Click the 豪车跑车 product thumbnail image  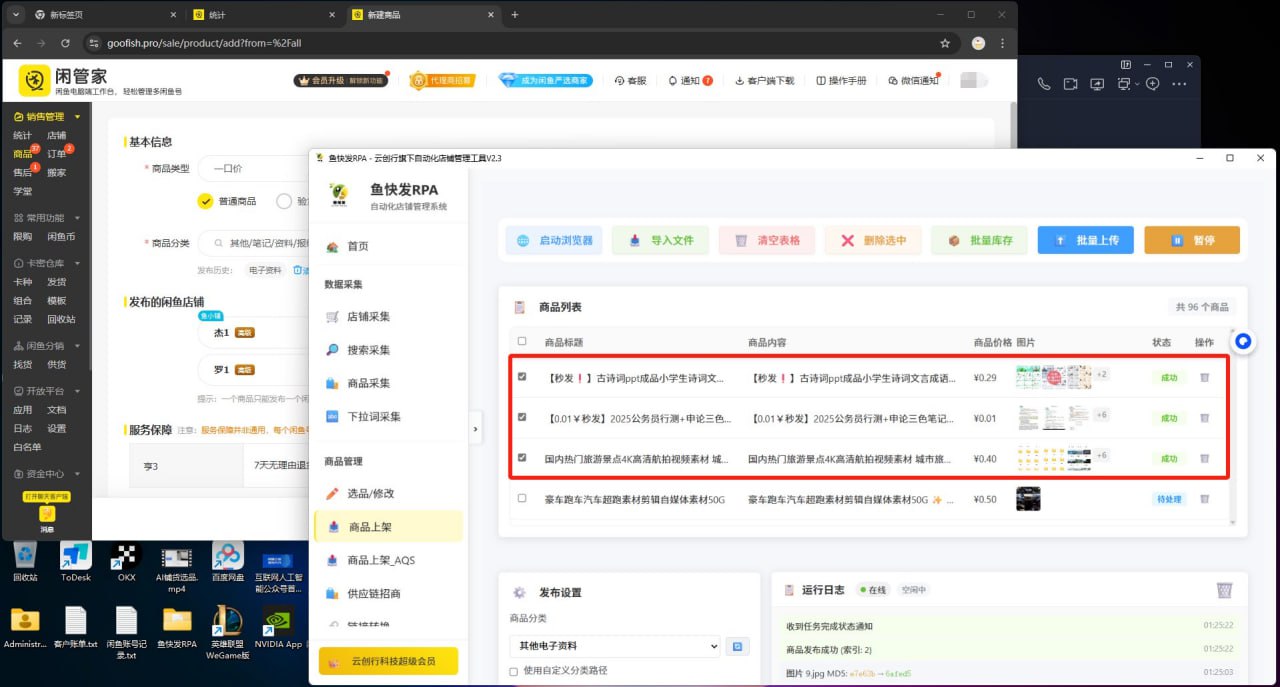coord(1028,498)
